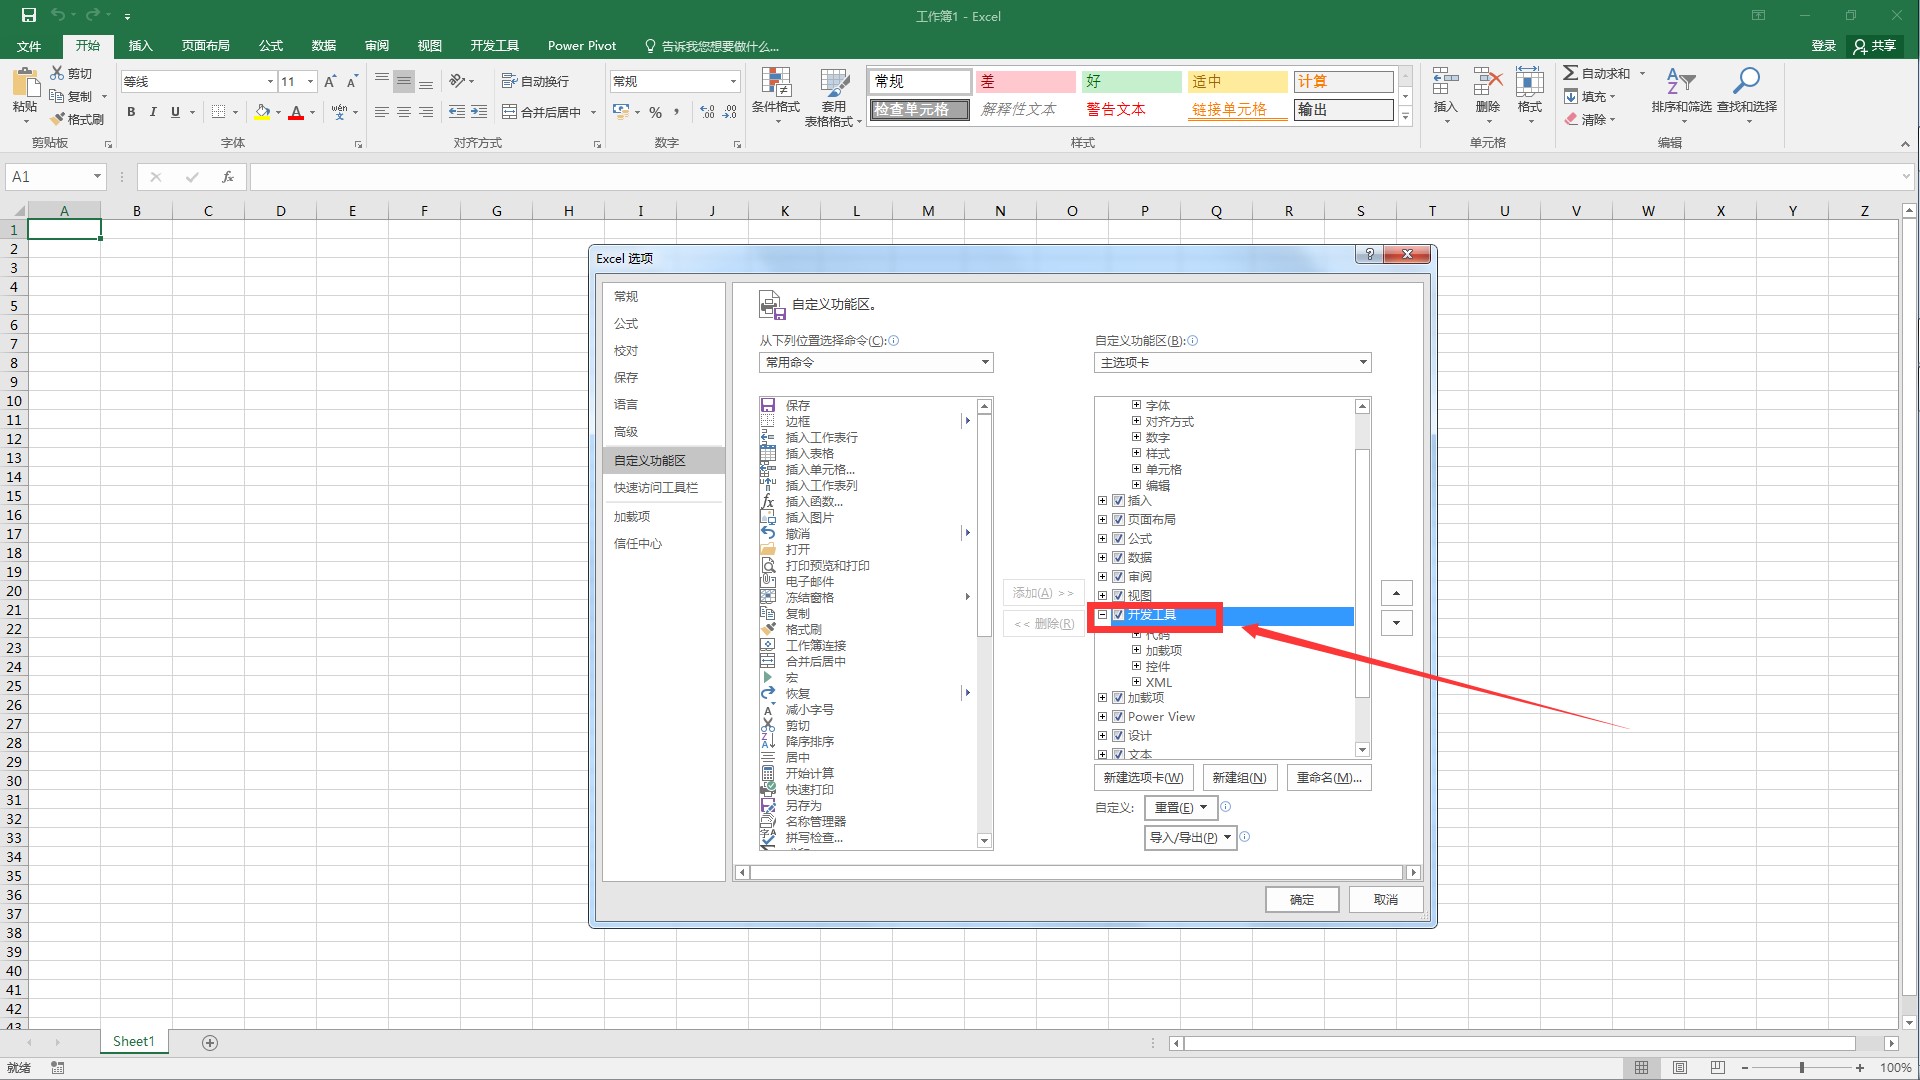Uncheck the Power View checkbox
The image size is (1920, 1080).
(x=1118, y=716)
